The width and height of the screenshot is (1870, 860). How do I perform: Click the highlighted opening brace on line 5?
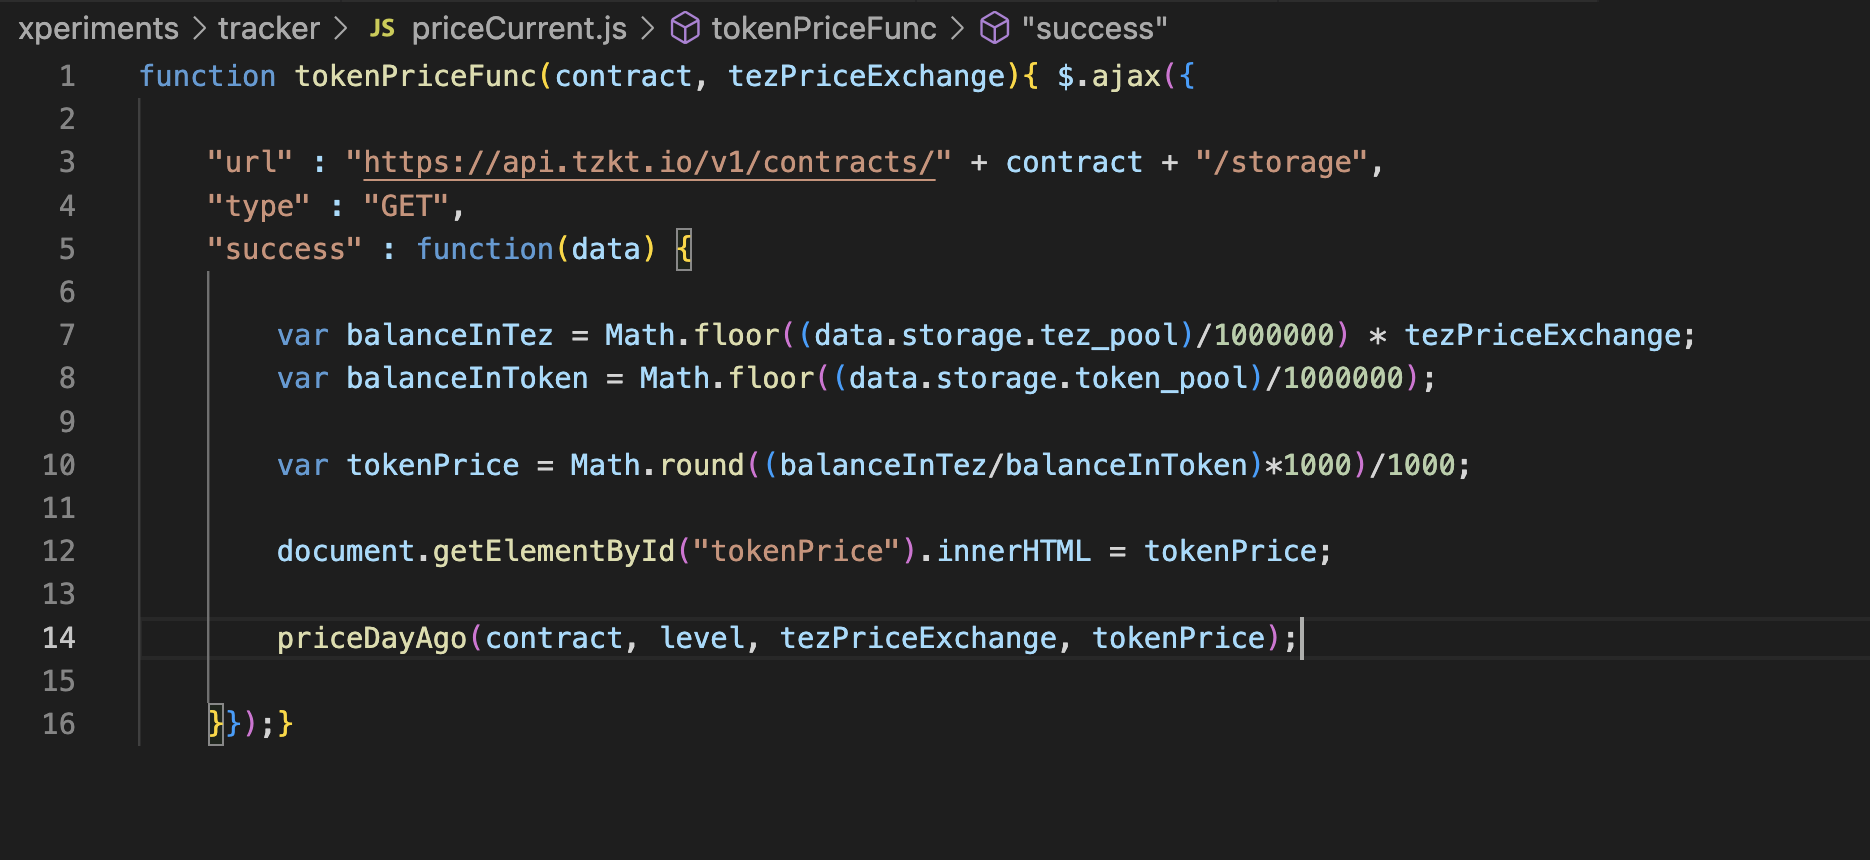pyautogui.click(x=684, y=248)
